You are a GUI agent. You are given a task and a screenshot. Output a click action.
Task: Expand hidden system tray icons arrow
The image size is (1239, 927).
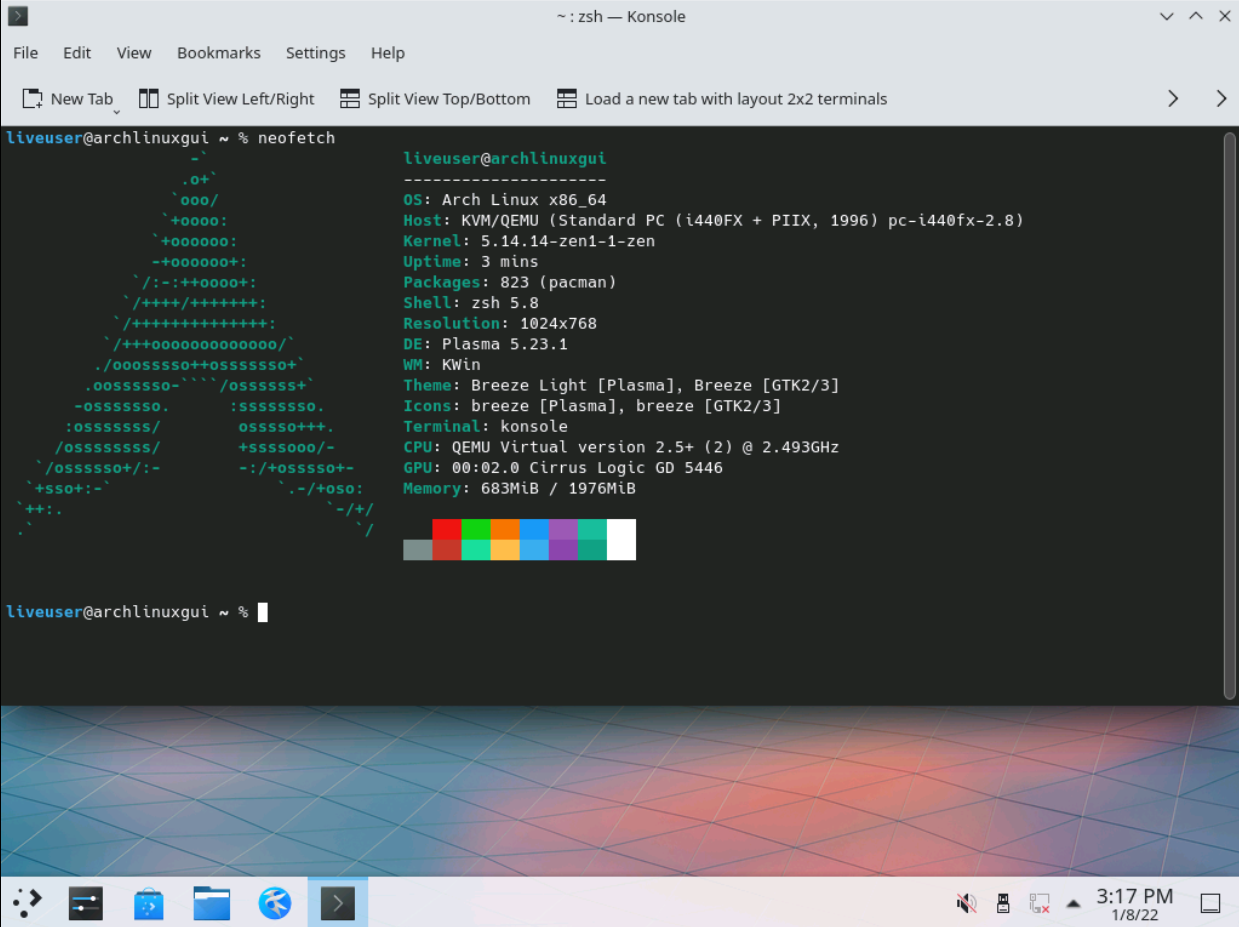click(x=1073, y=904)
